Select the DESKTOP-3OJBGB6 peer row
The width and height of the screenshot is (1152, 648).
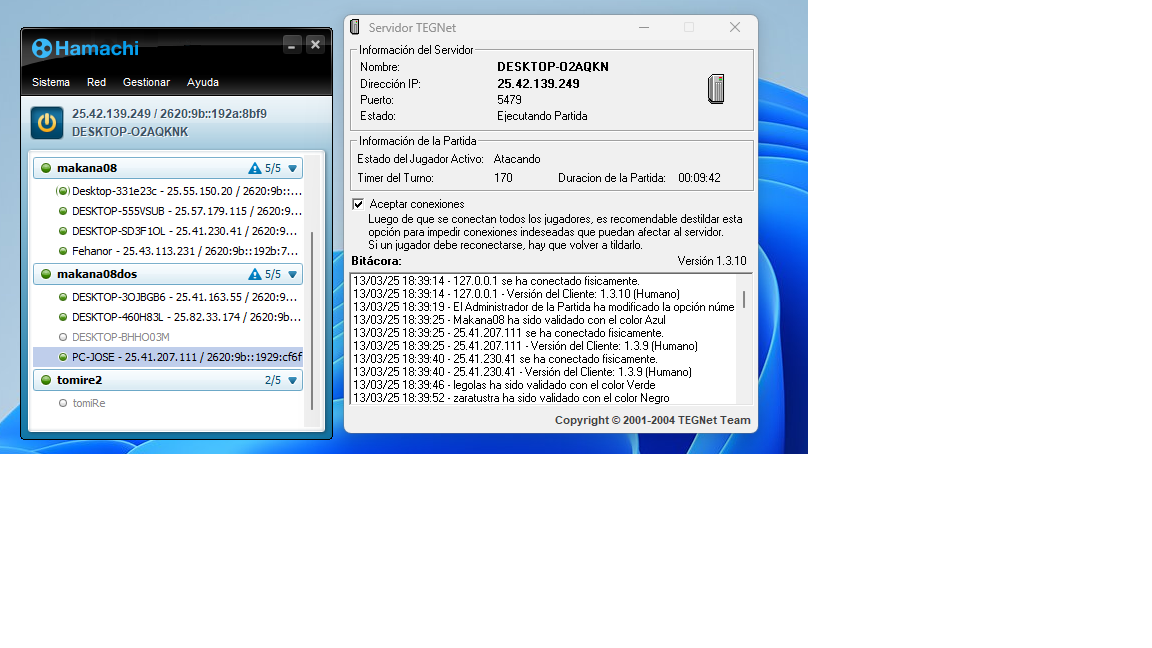168,298
